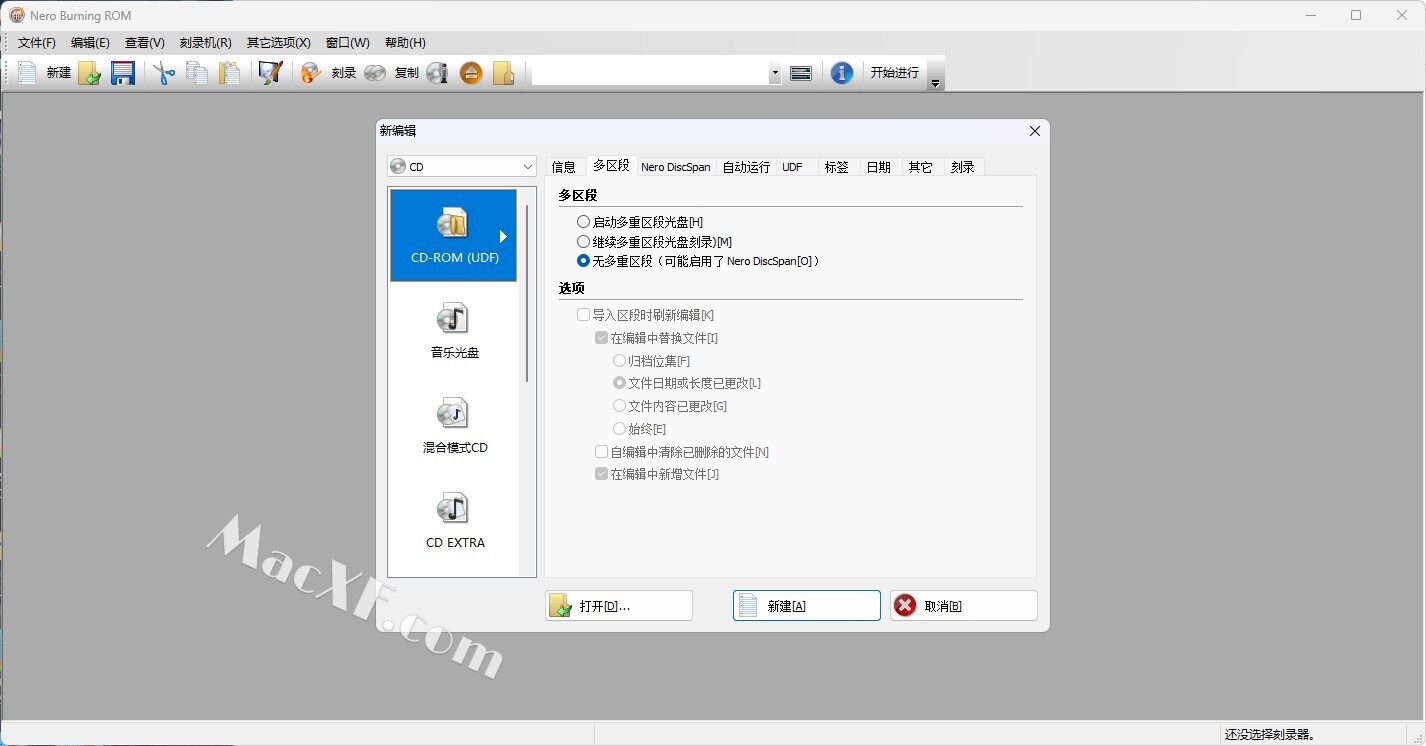
Task: Click the Copy disc (复制) toolbar icon
Action: tap(375, 73)
